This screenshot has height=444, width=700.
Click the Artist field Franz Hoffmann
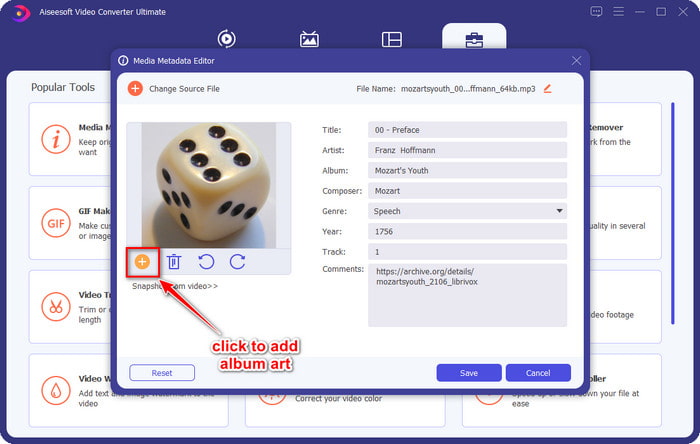click(467, 150)
